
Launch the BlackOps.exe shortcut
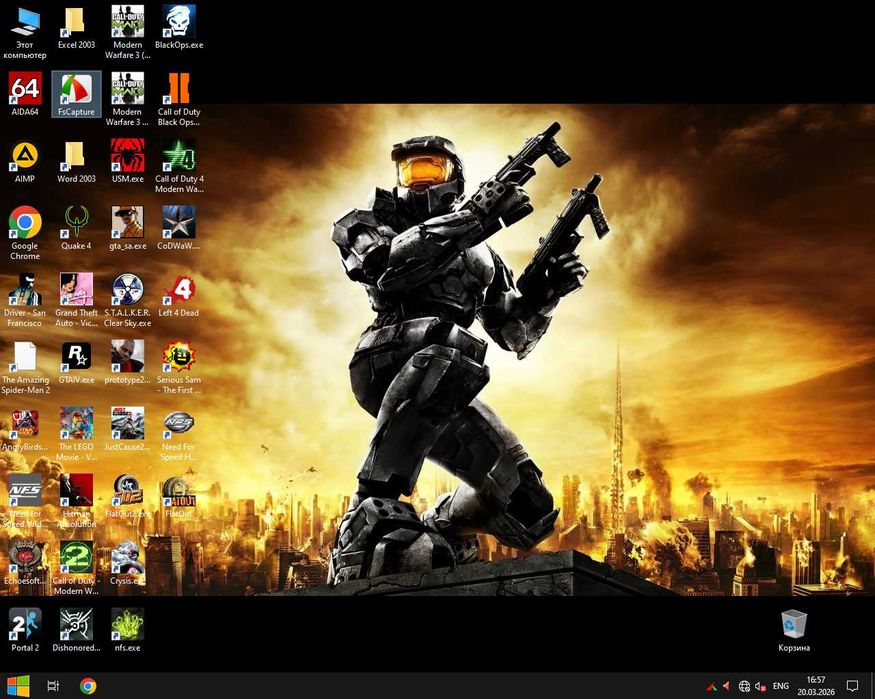(x=179, y=28)
